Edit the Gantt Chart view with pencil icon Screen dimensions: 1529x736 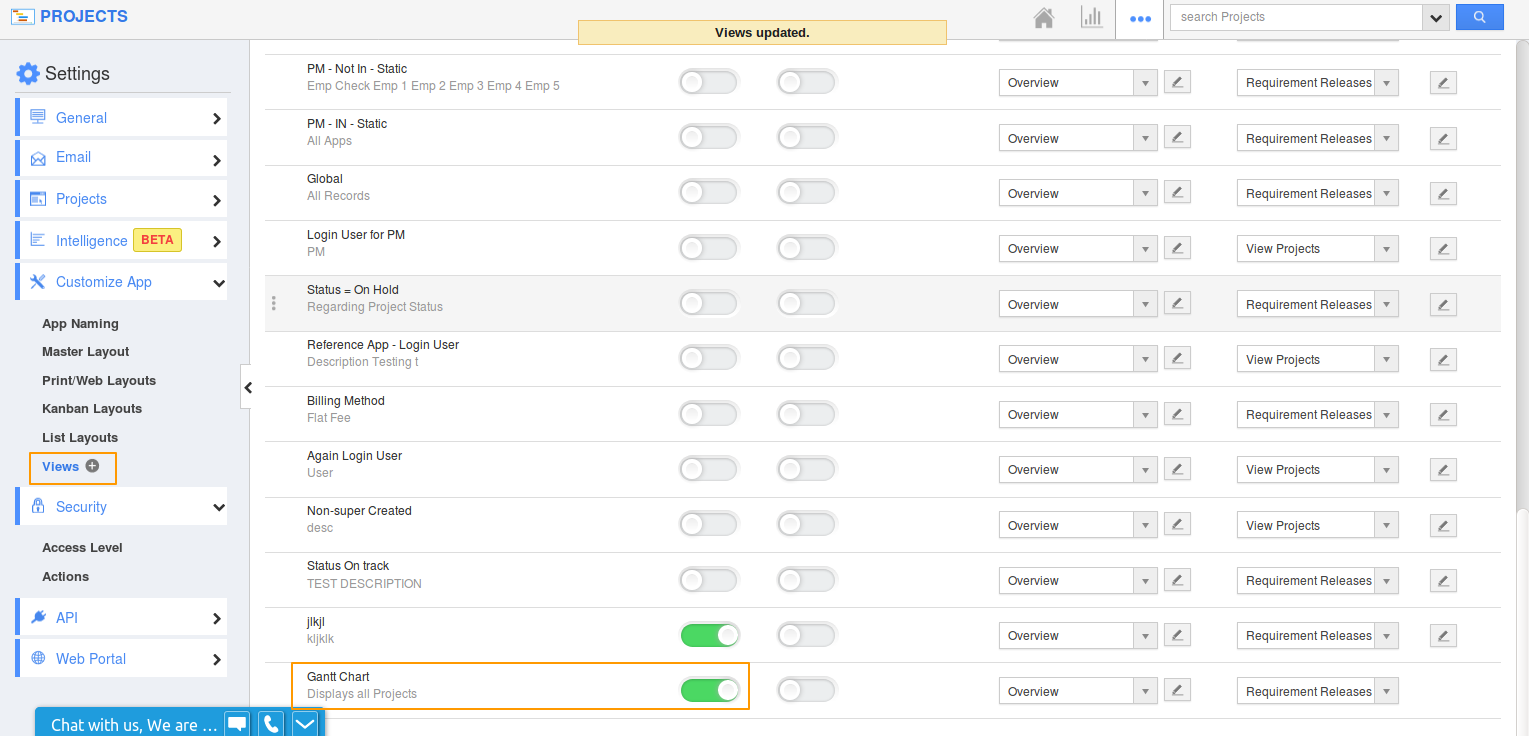pyautogui.click(x=1177, y=690)
